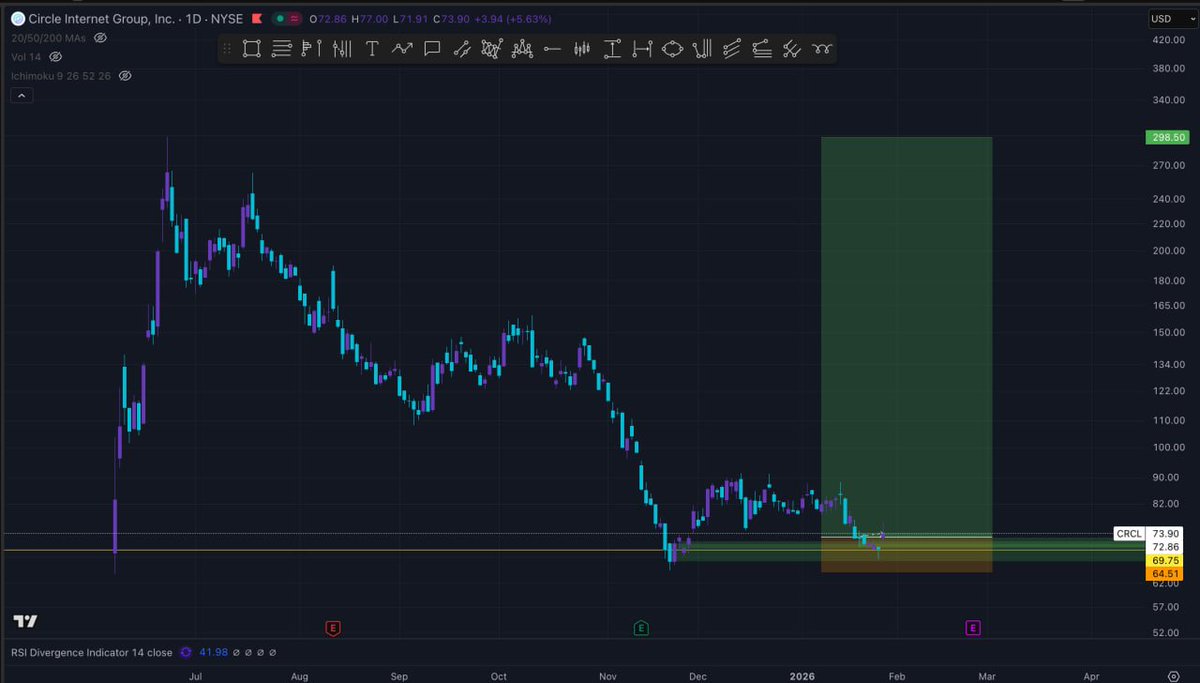1200x683 pixels.
Task: Click the 20/50/200 MAs indicator label
Action: coord(47,37)
